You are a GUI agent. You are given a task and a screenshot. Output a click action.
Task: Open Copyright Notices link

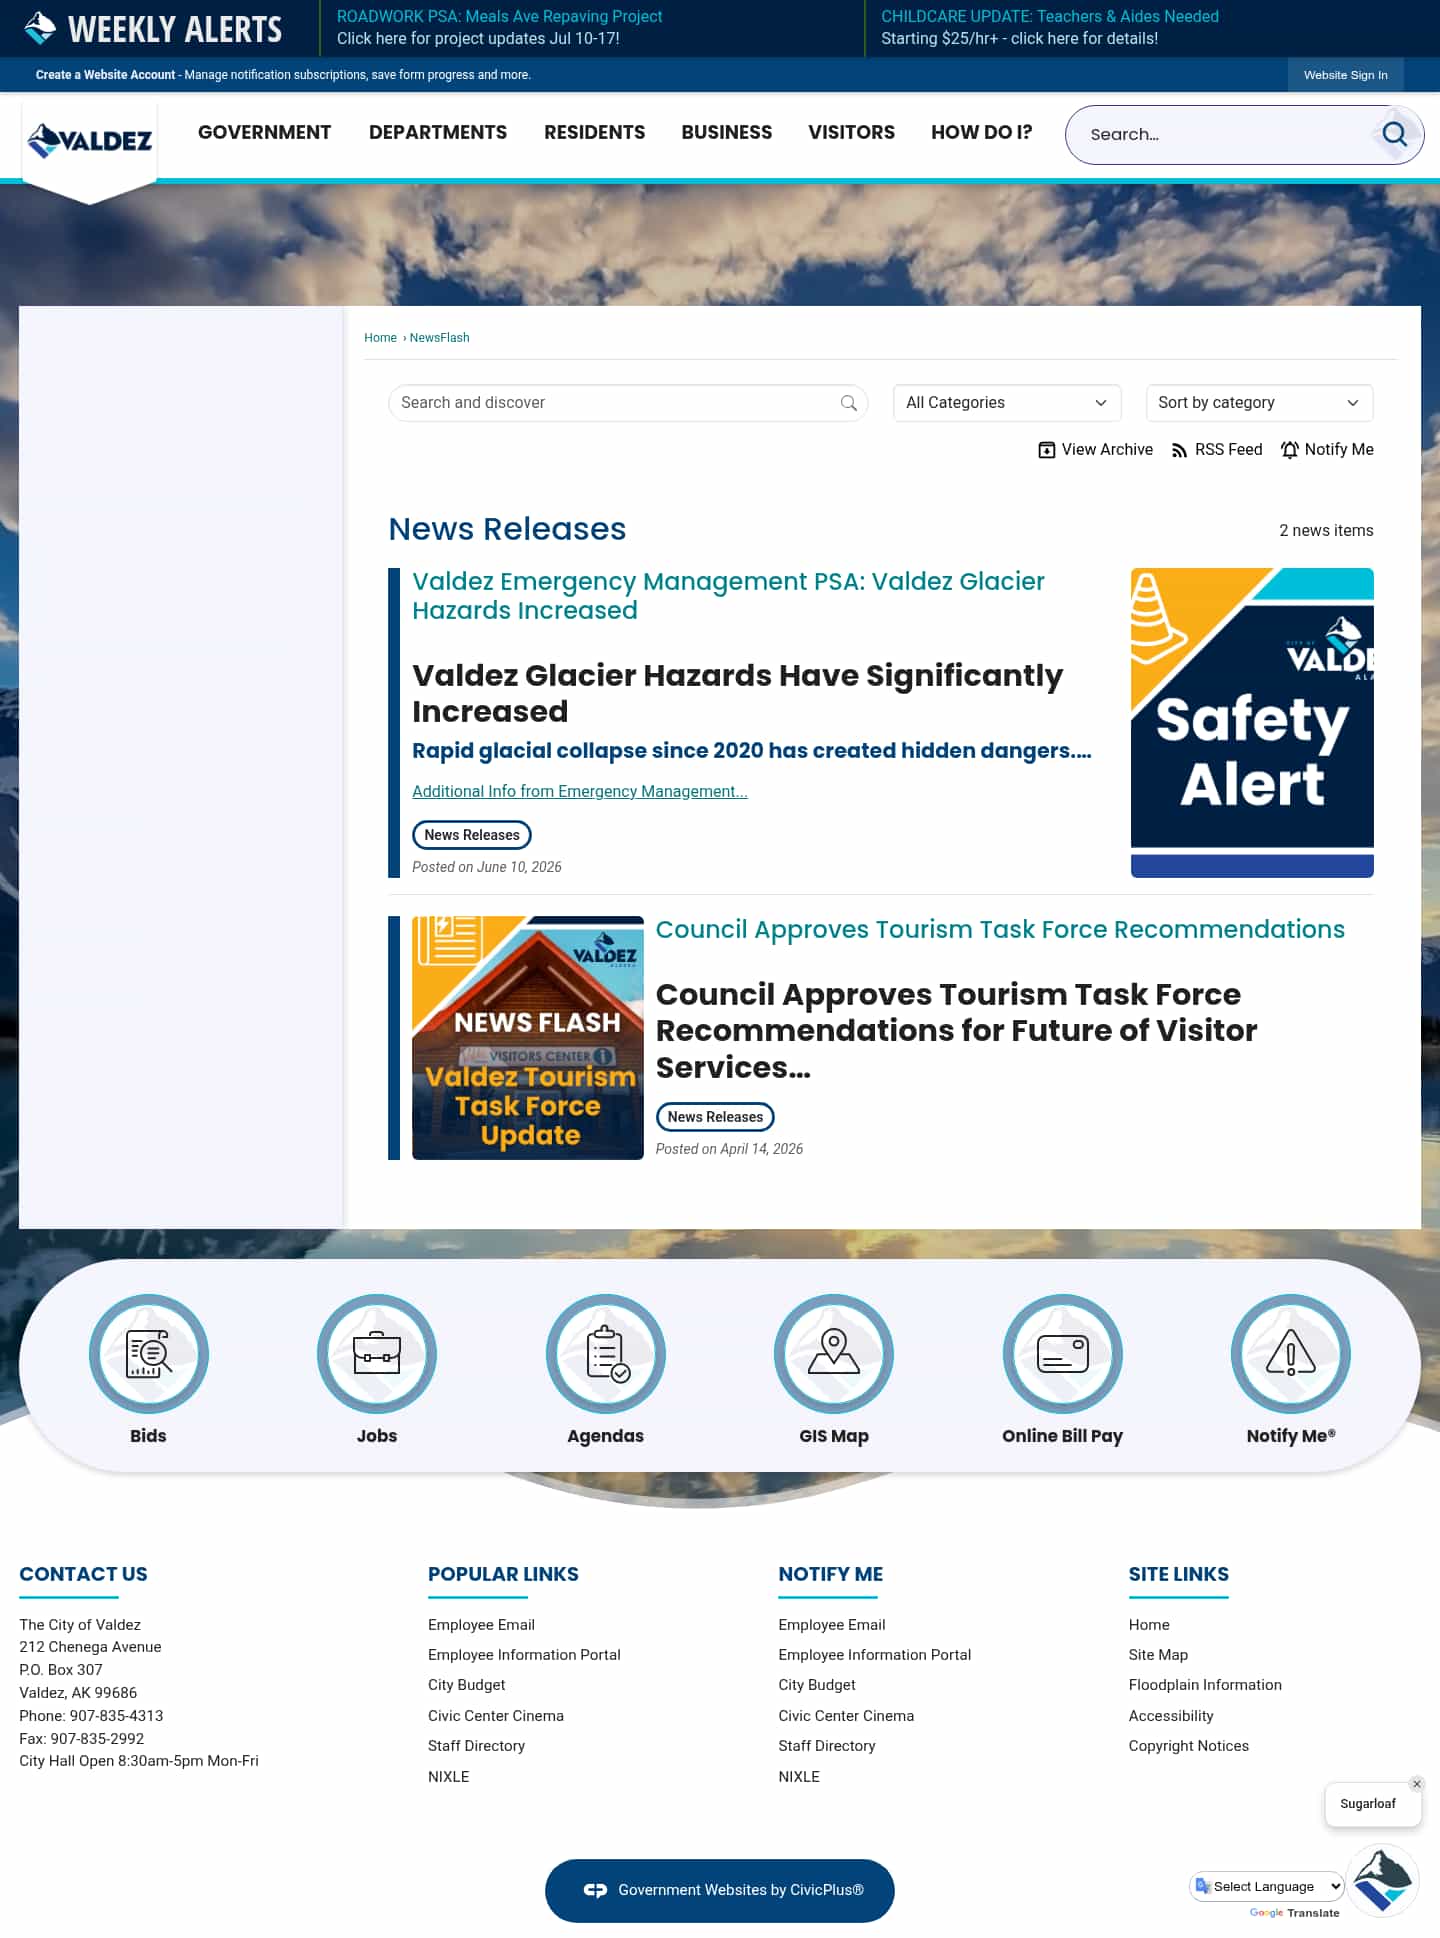pyautogui.click(x=1189, y=1746)
